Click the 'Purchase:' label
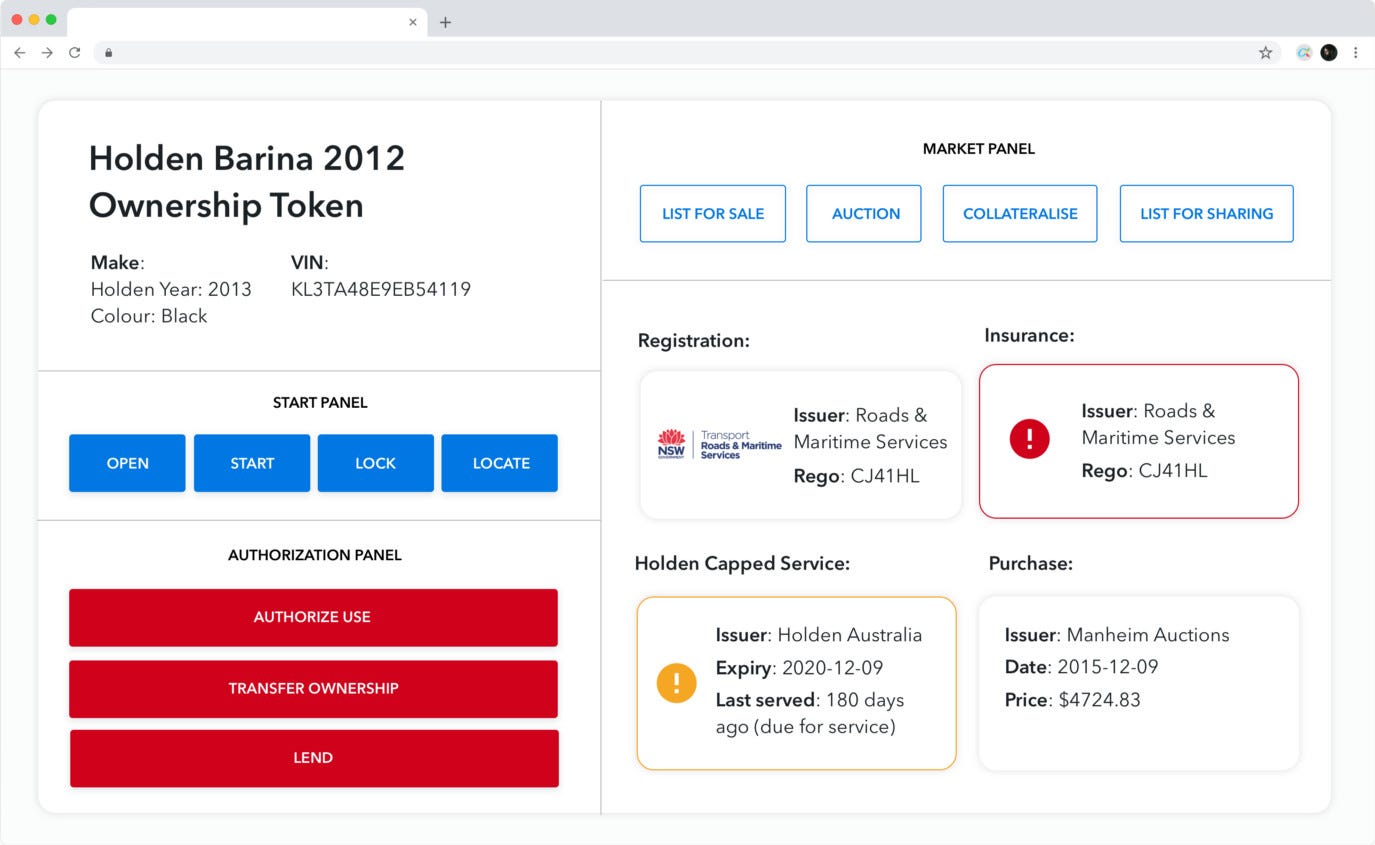Image resolution: width=1375 pixels, height=845 pixels. tap(1031, 564)
